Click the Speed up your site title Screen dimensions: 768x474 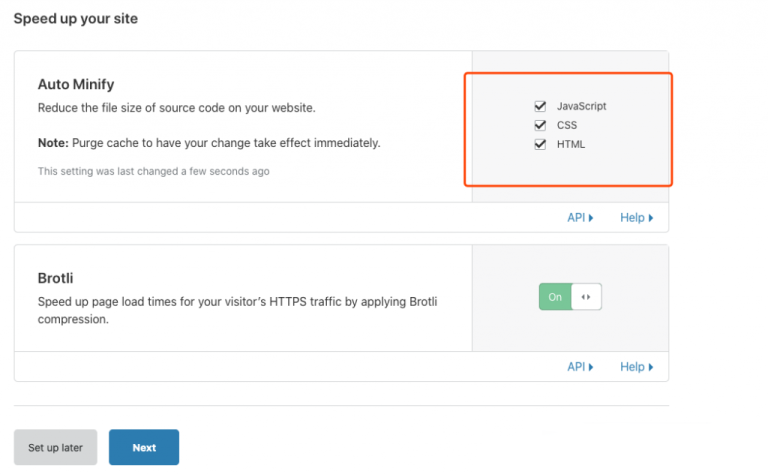pos(76,19)
